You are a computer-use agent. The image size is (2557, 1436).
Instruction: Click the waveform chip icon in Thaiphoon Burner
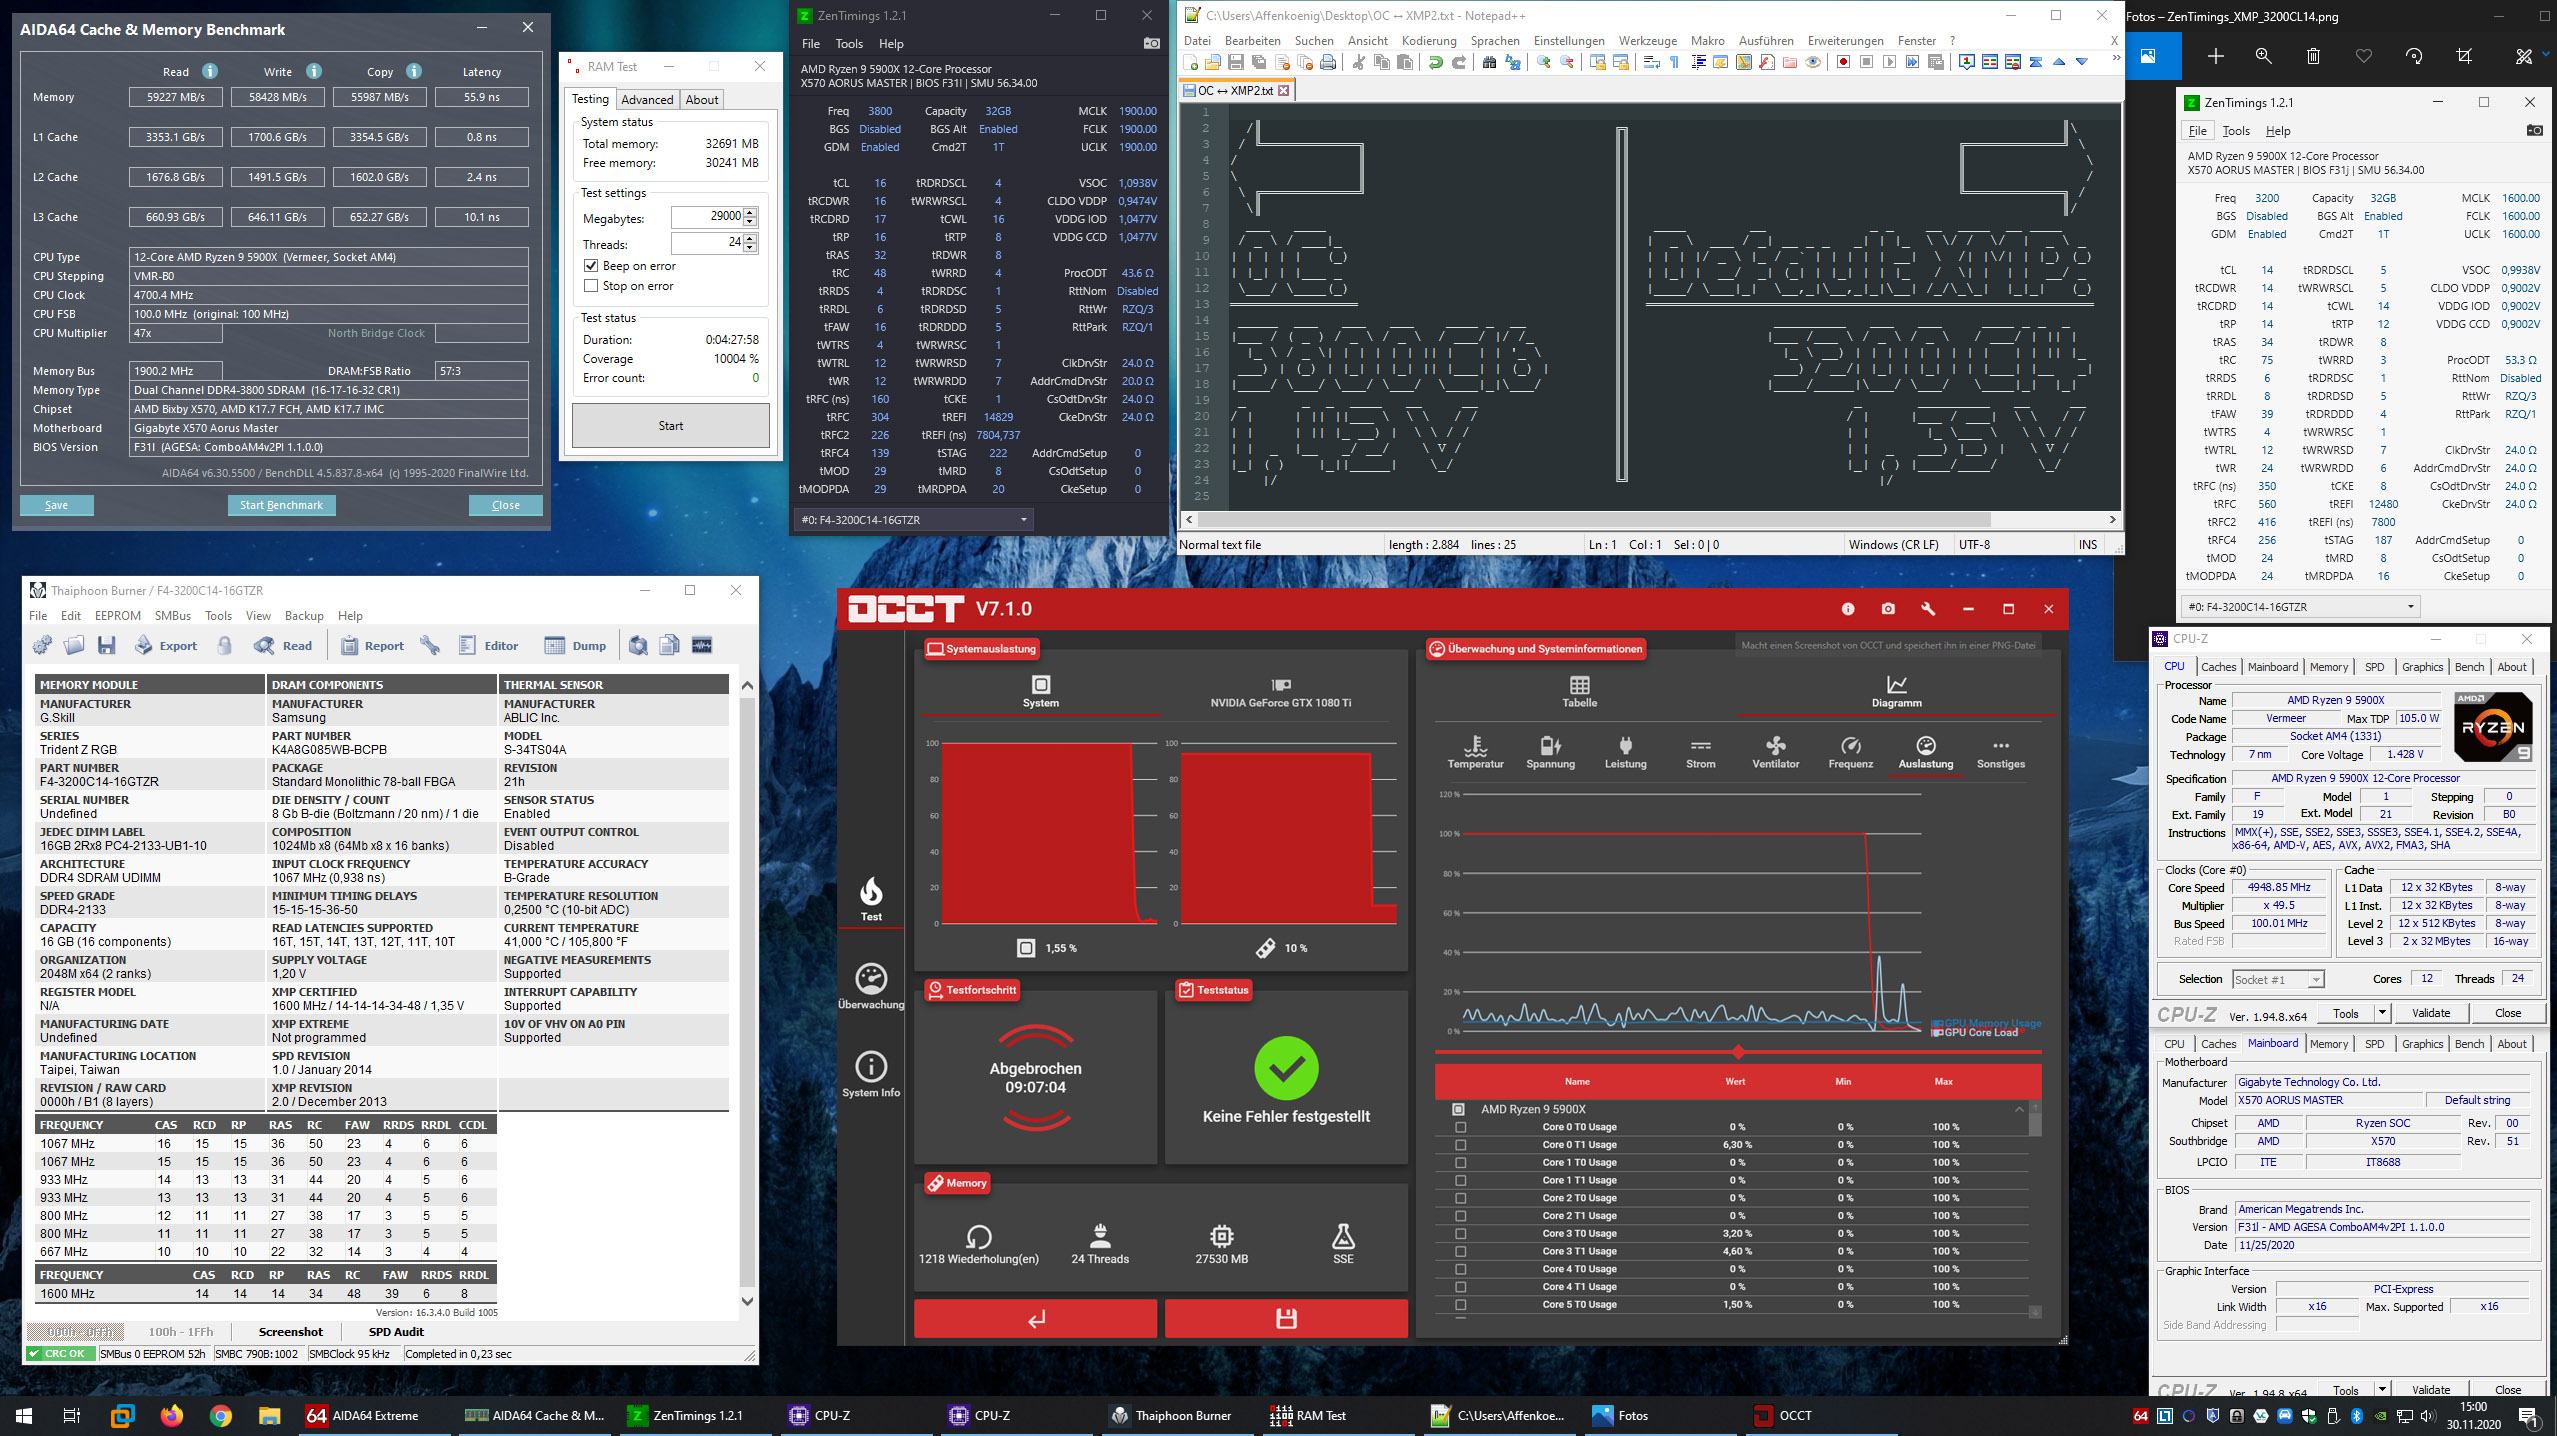point(701,645)
